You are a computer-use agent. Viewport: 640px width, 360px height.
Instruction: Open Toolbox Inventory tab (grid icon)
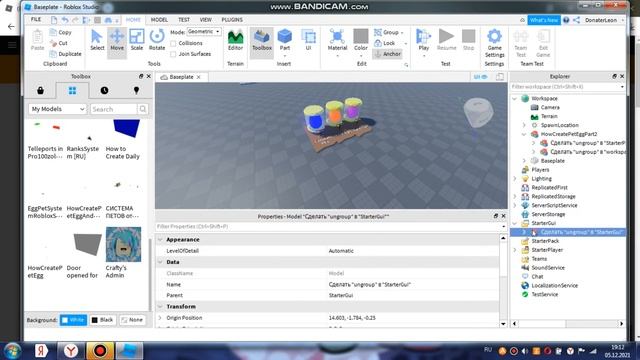tap(72, 91)
